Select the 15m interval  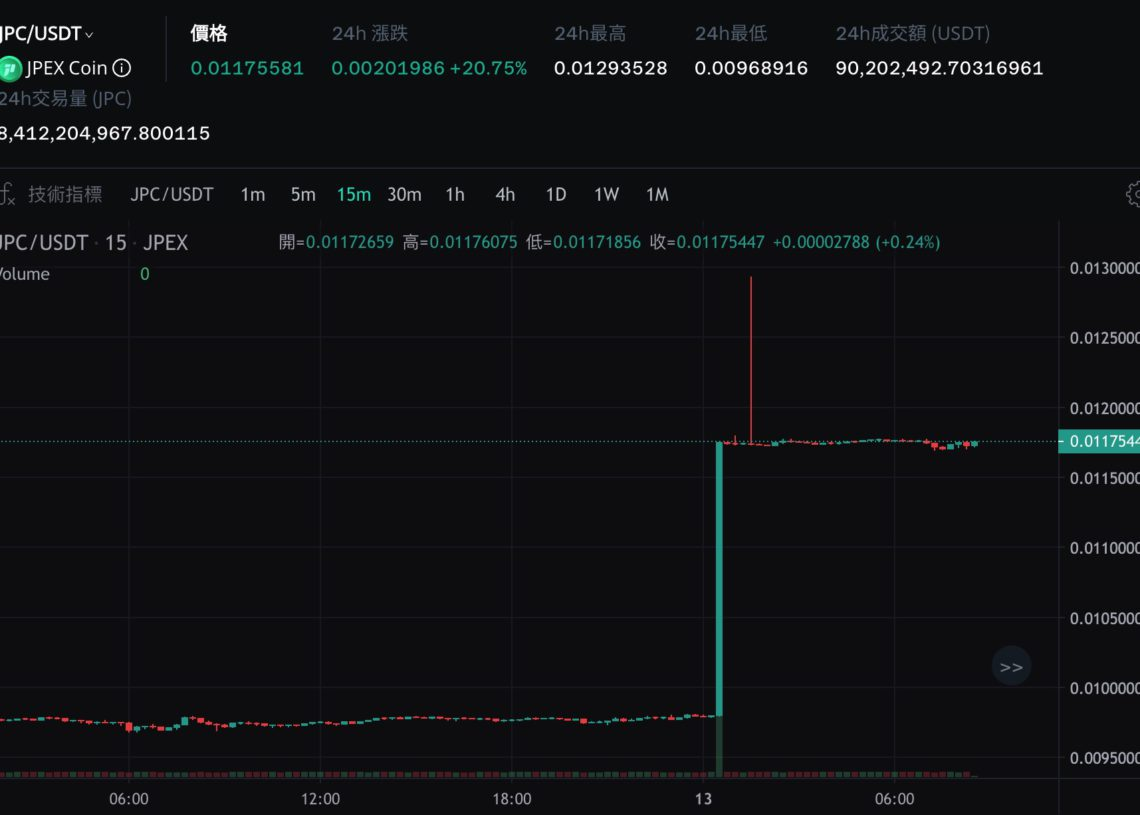353,195
